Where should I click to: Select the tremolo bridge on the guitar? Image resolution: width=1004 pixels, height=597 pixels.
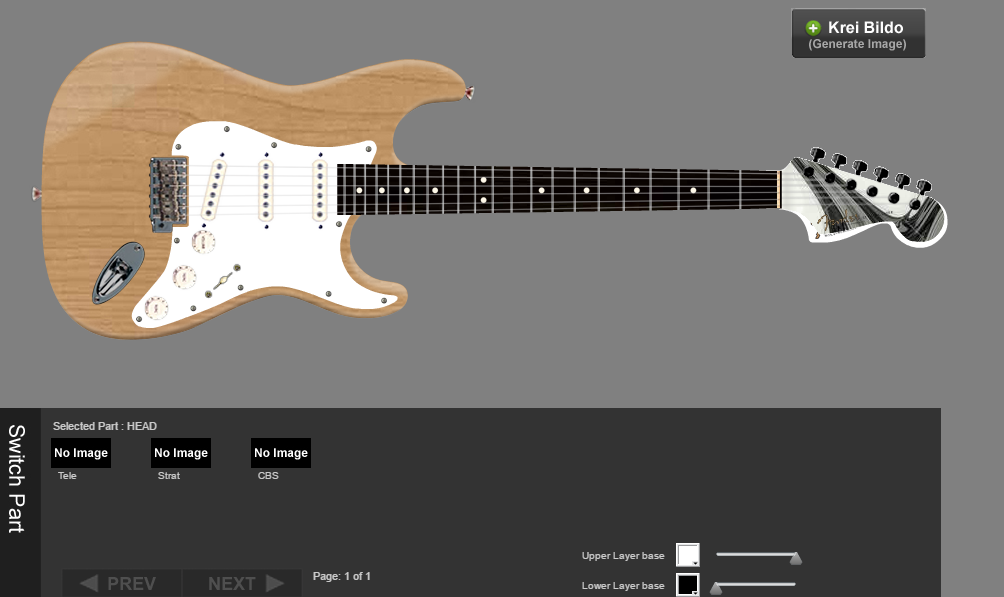[x=168, y=192]
